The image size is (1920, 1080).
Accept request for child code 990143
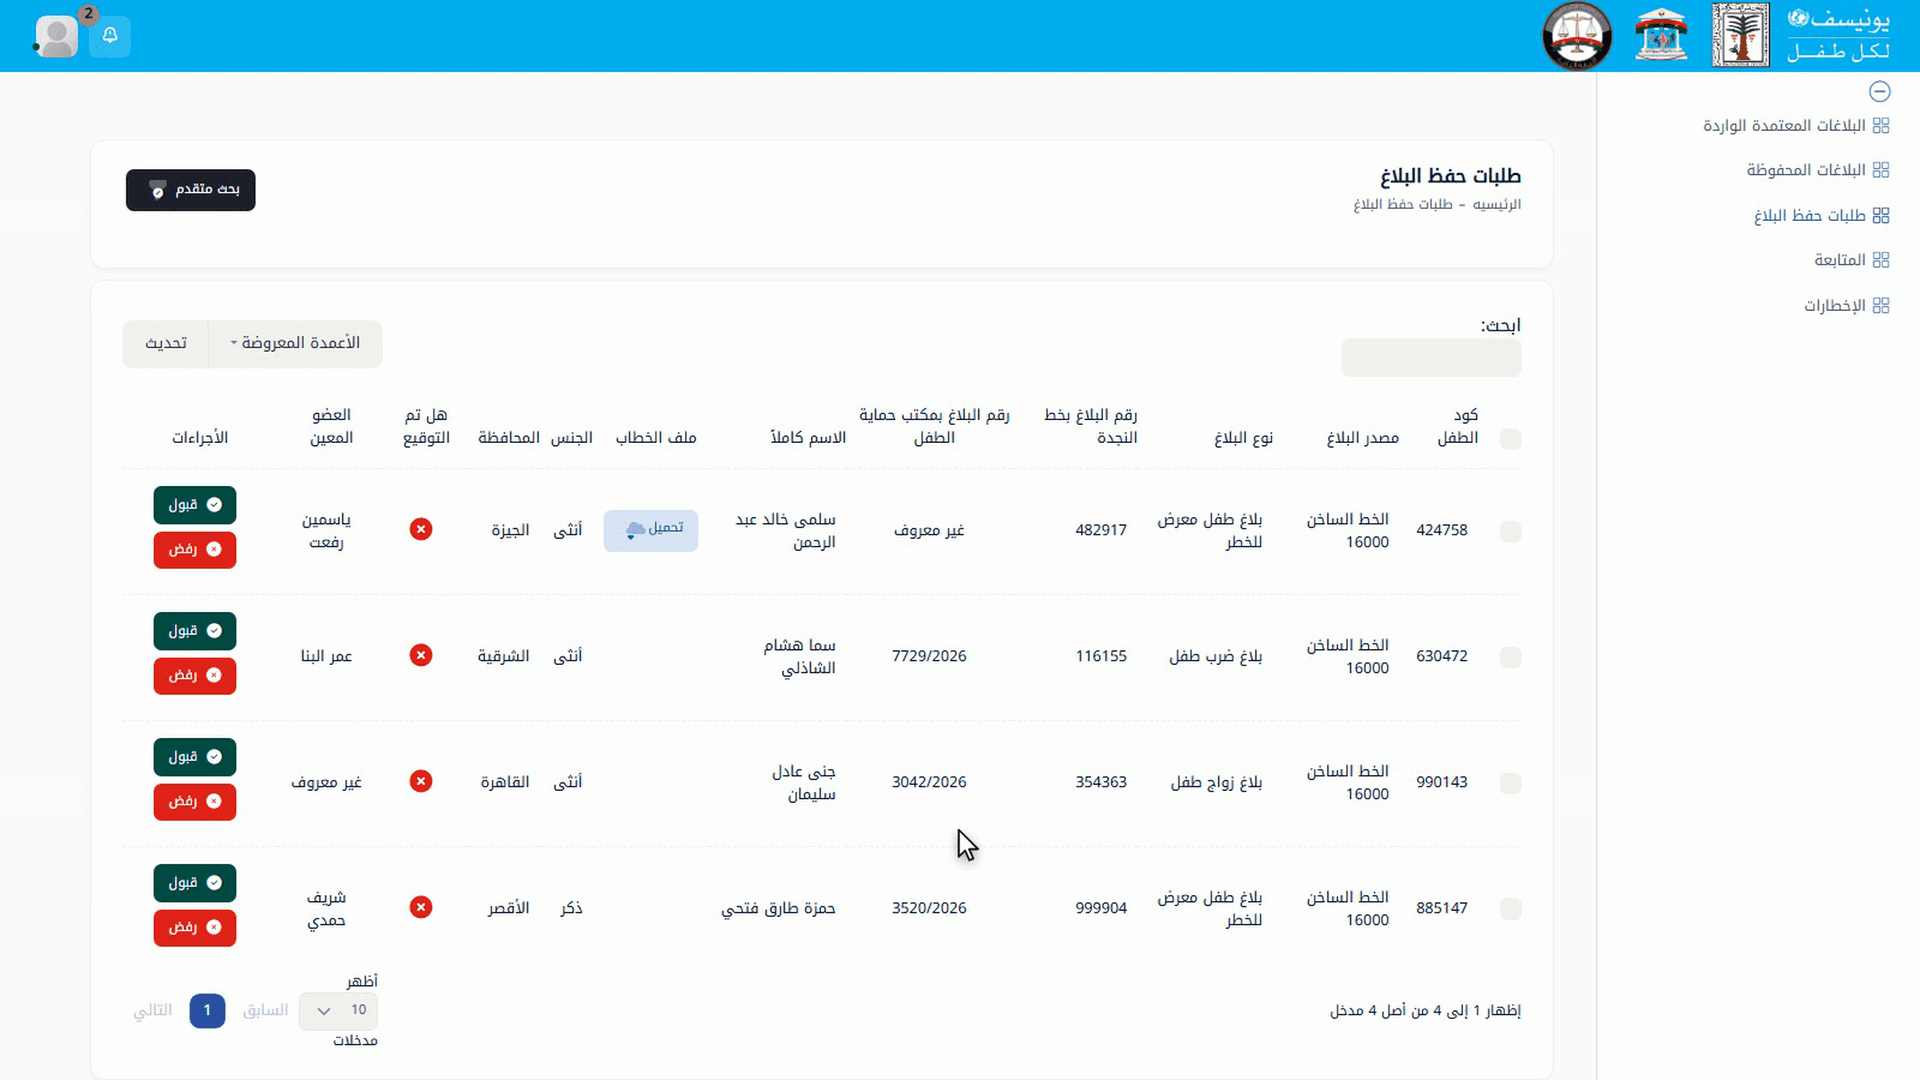(195, 757)
